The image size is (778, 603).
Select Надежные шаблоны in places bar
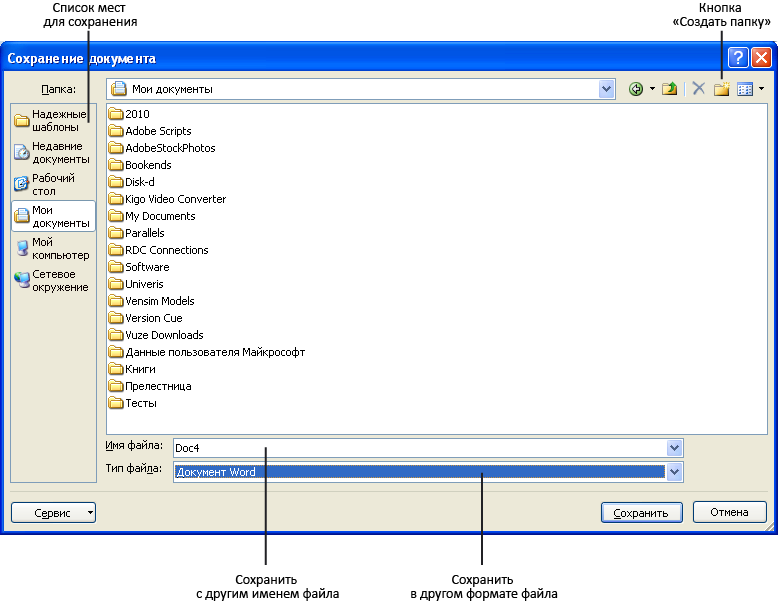pyautogui.click(x=53, y=121)
